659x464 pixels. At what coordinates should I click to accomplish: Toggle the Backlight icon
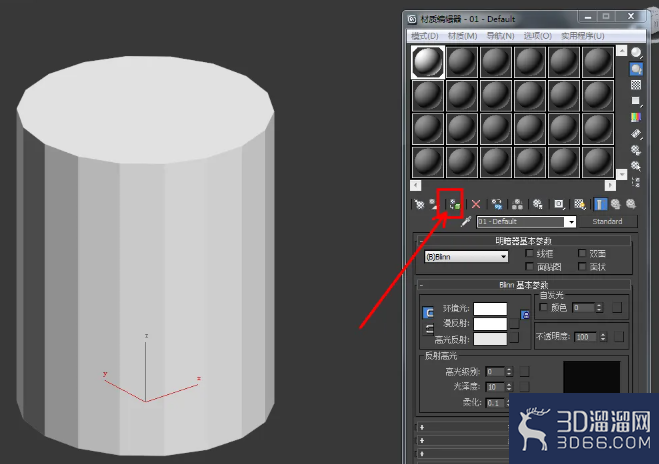coord(636,69)
